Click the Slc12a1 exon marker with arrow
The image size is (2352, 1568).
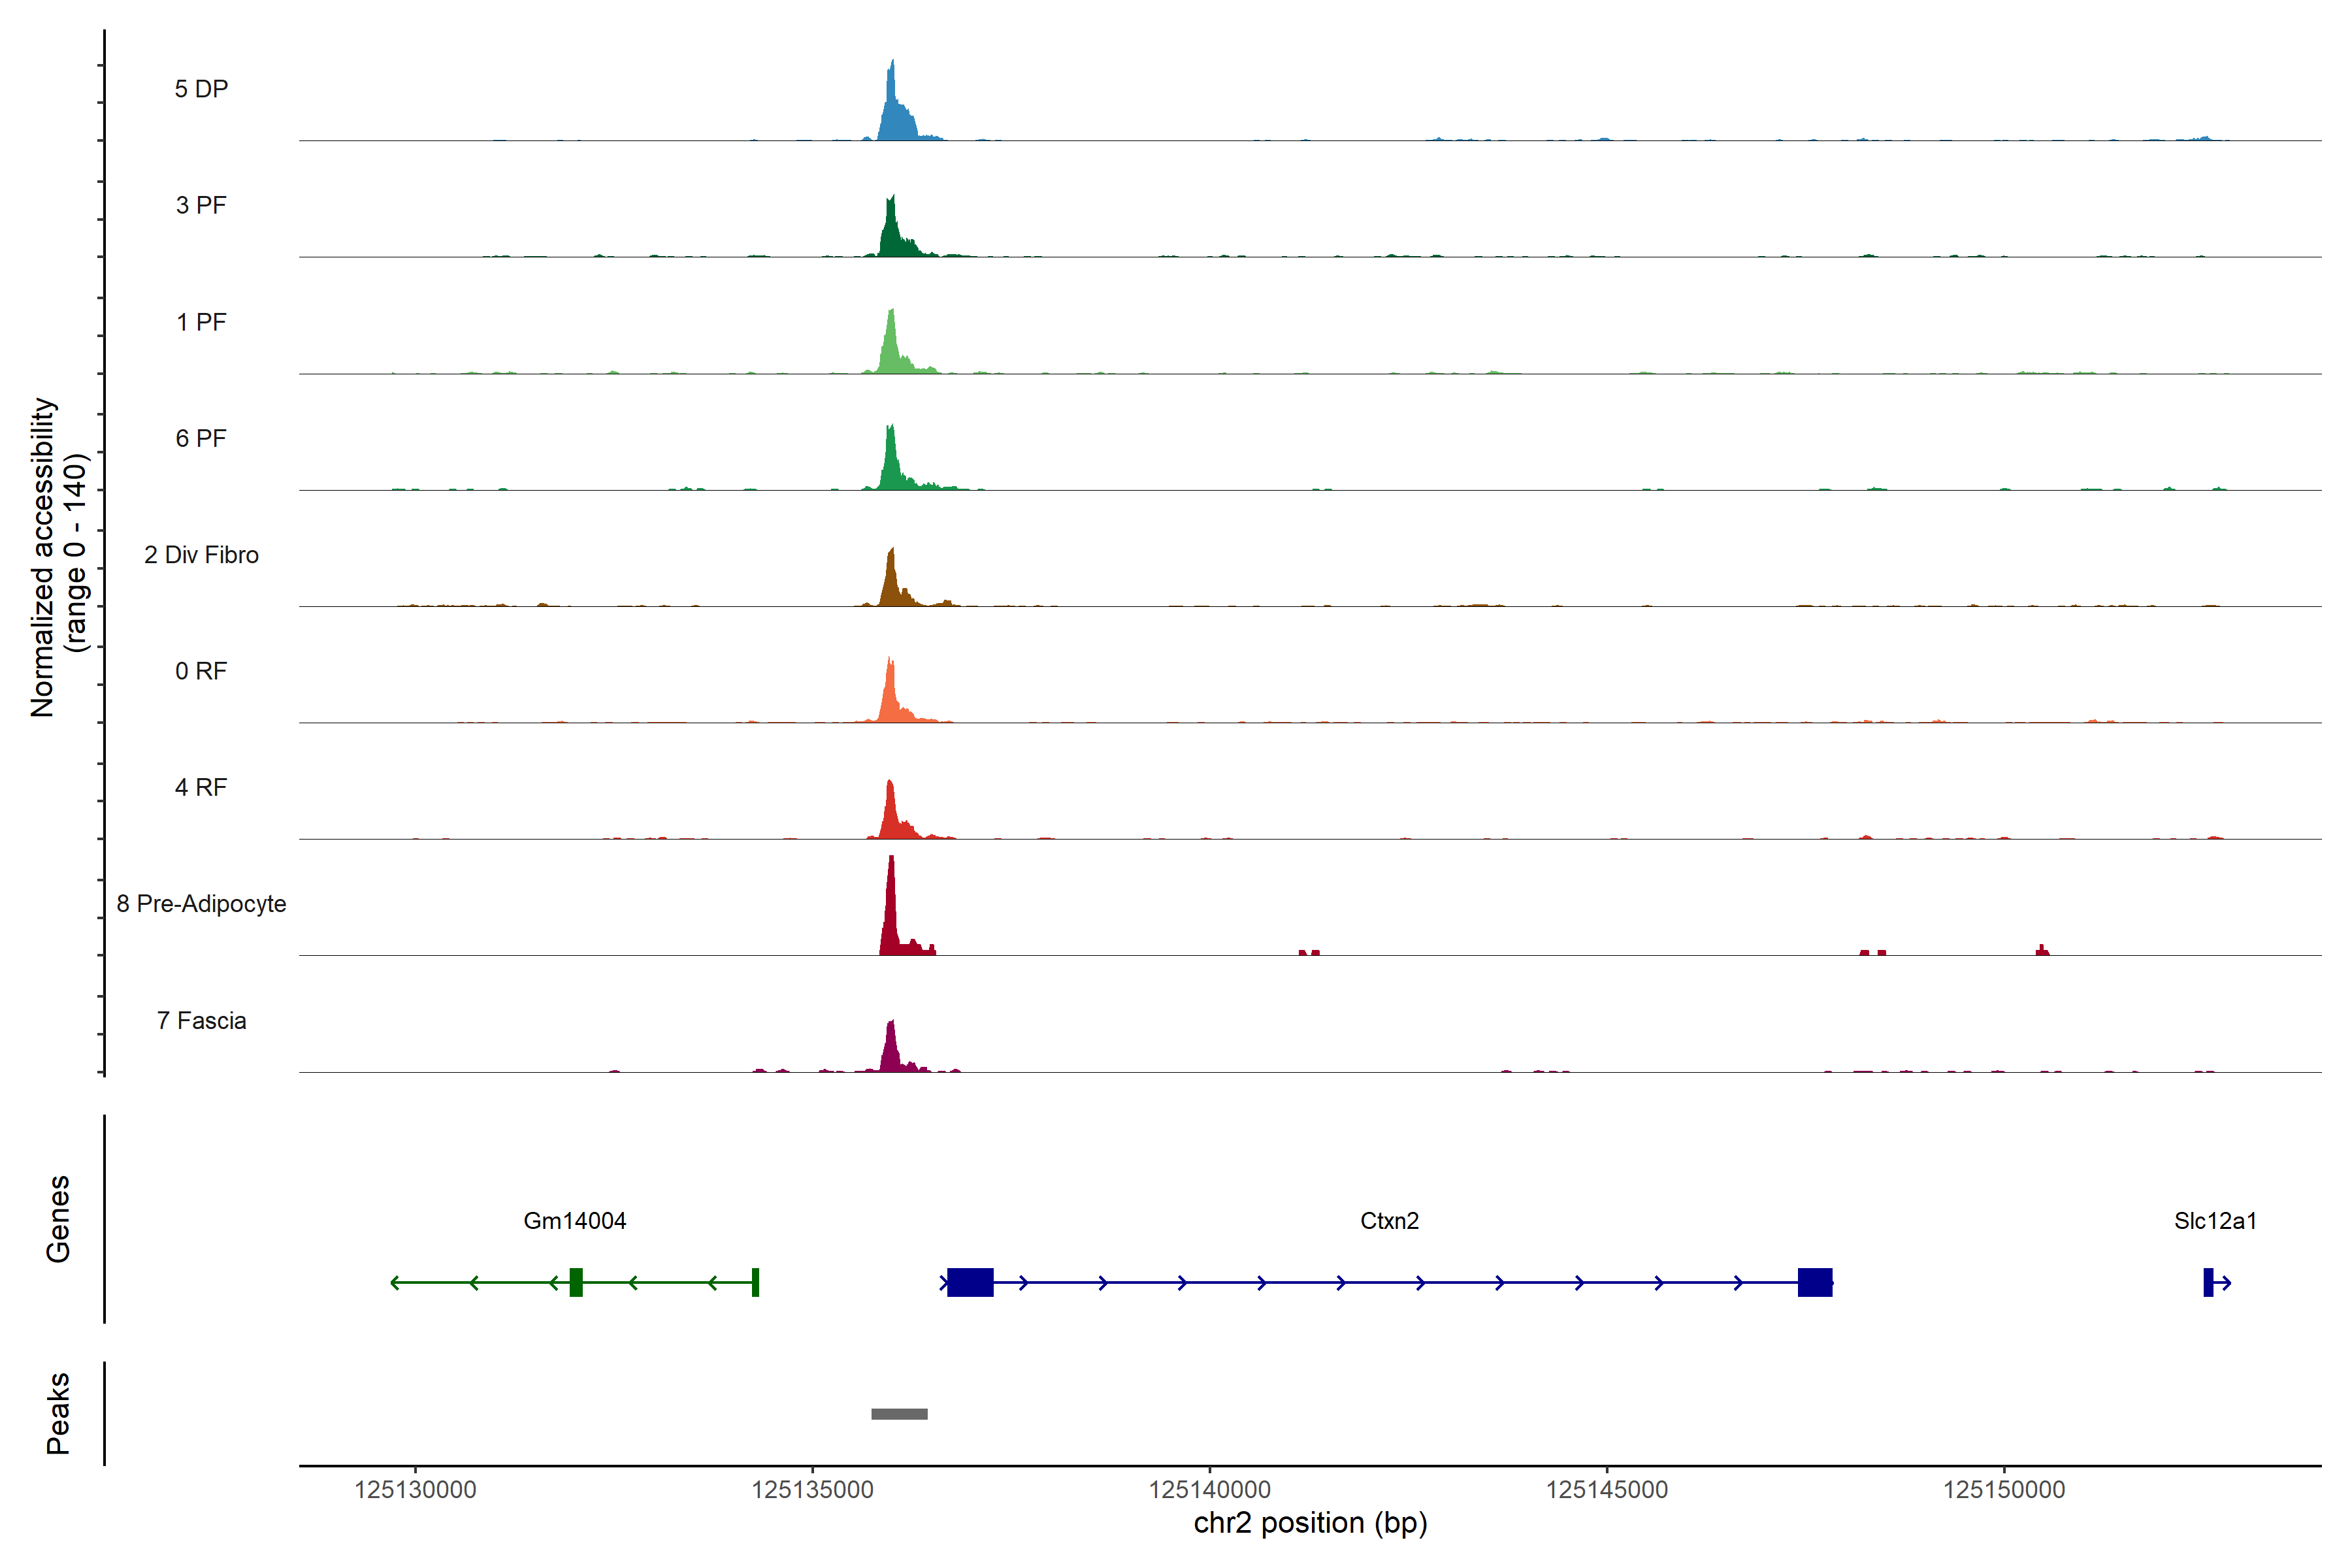point(2208,1282)
